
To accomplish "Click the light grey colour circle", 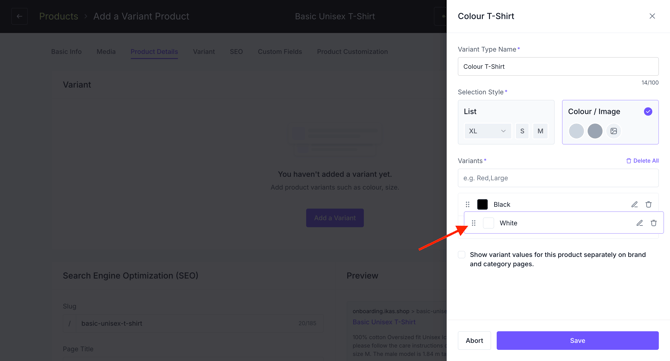I will tap(576, 131).
